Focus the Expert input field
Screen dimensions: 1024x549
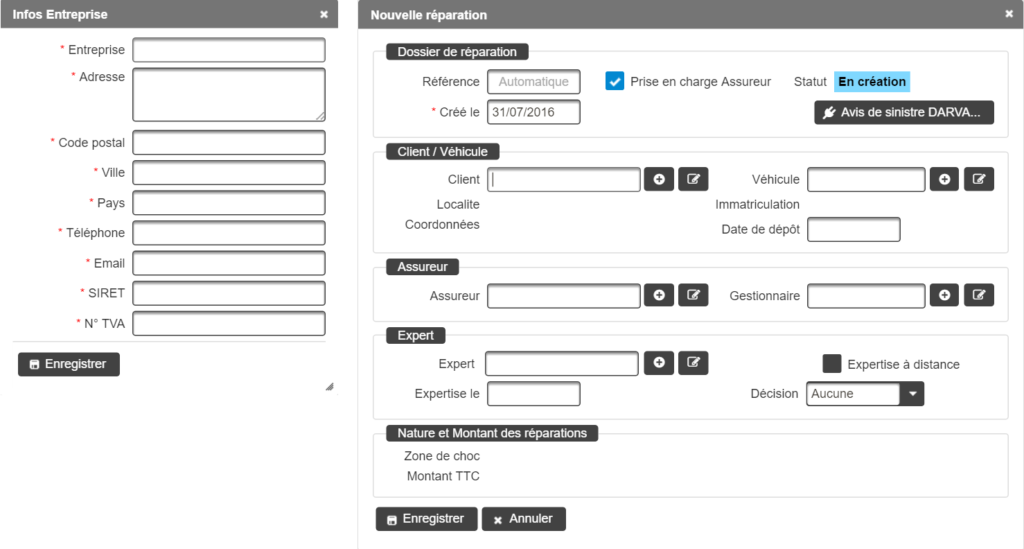(x=562, y=364)
